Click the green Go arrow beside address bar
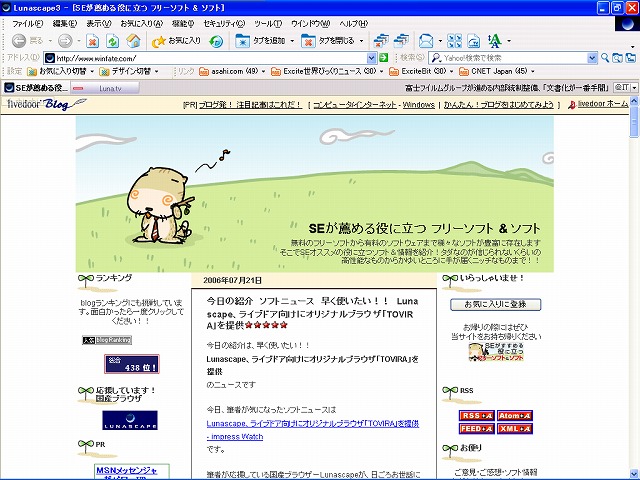Screen dimensions: 640x480 (383, 58)
